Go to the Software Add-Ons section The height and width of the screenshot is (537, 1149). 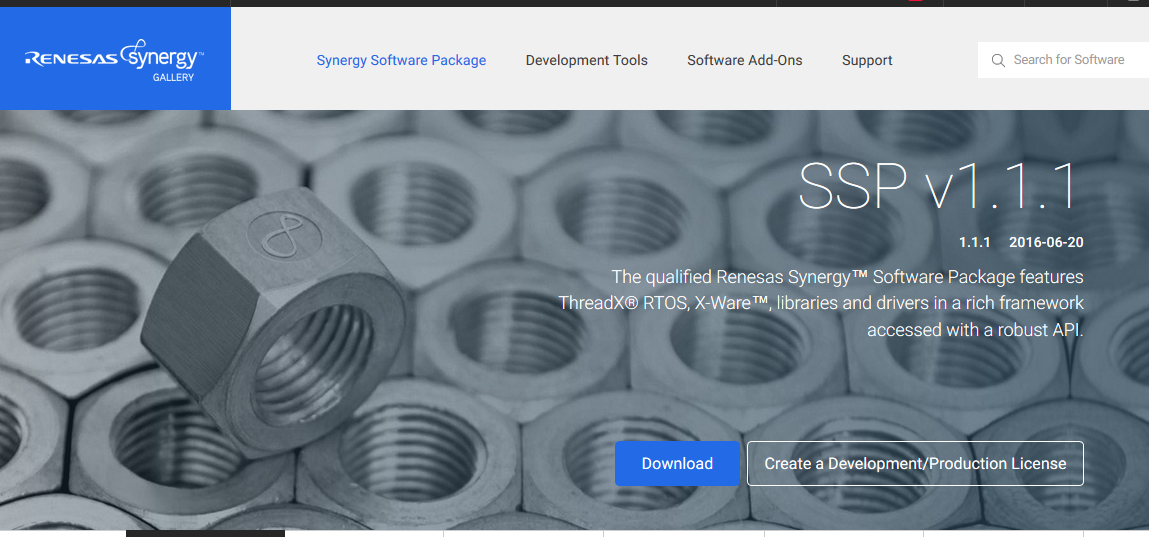pyautogui.click(x=744, y=60)
